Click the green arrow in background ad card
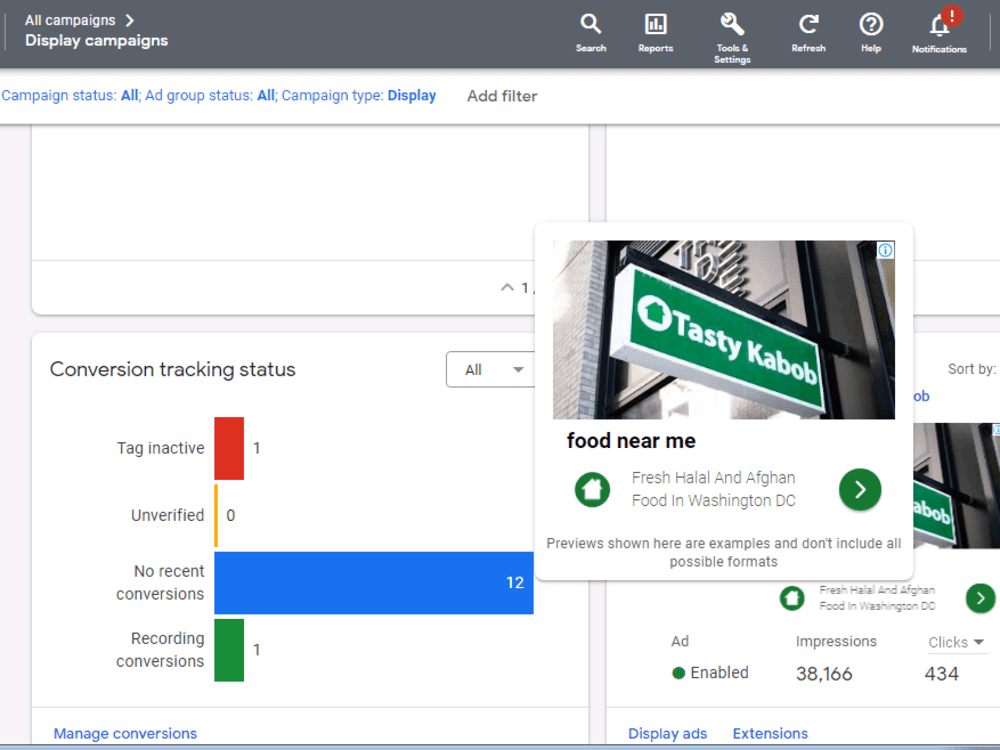Screen dimensions: 1000x750 coord(980,598)
